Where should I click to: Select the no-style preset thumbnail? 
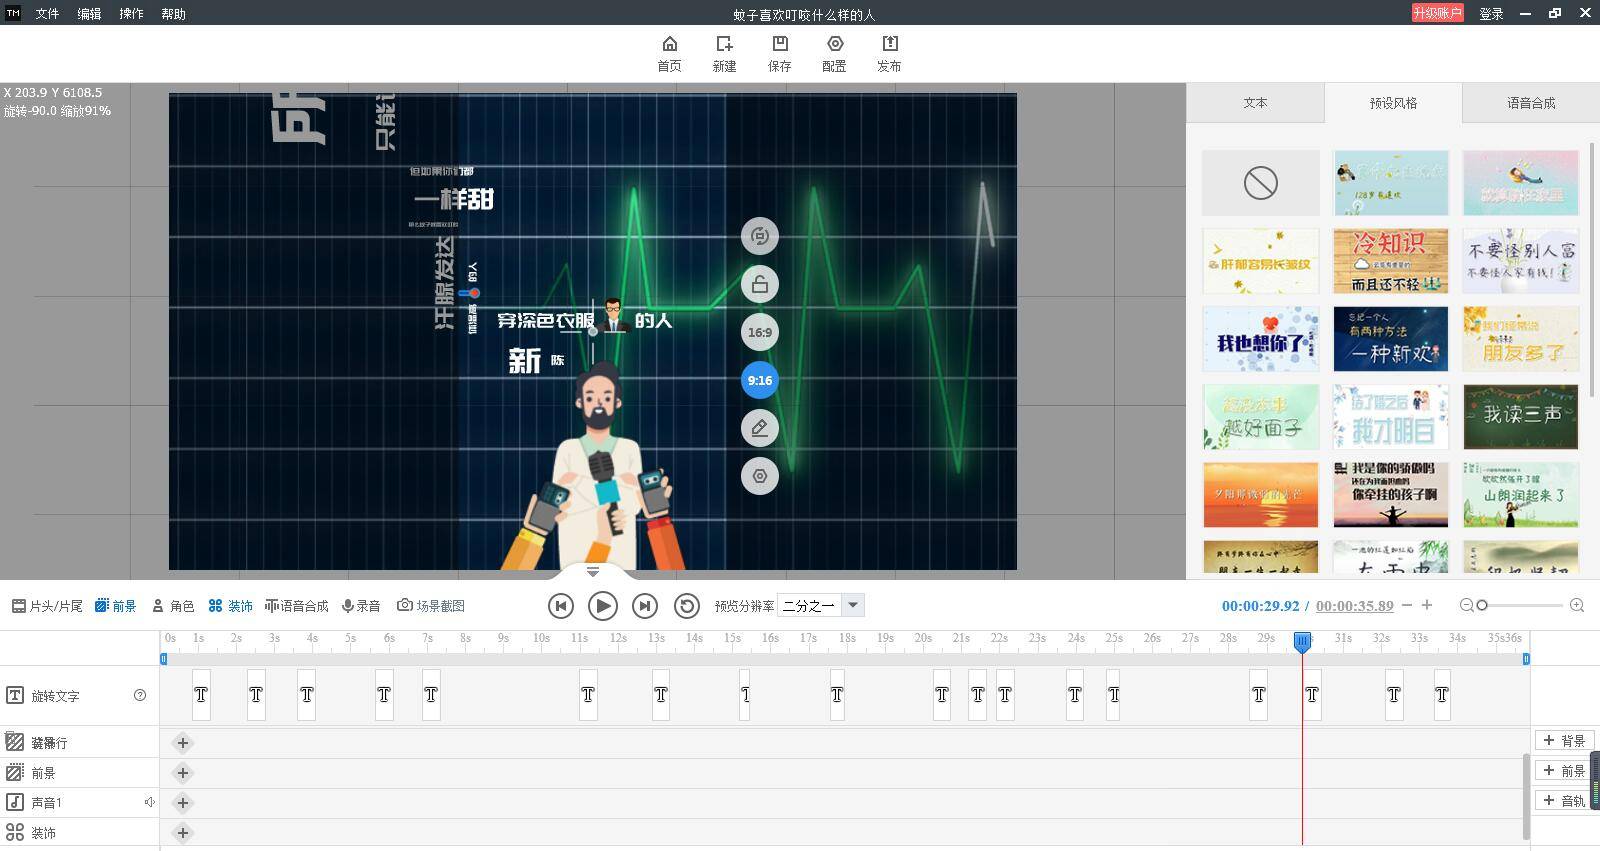point(1261,183)
